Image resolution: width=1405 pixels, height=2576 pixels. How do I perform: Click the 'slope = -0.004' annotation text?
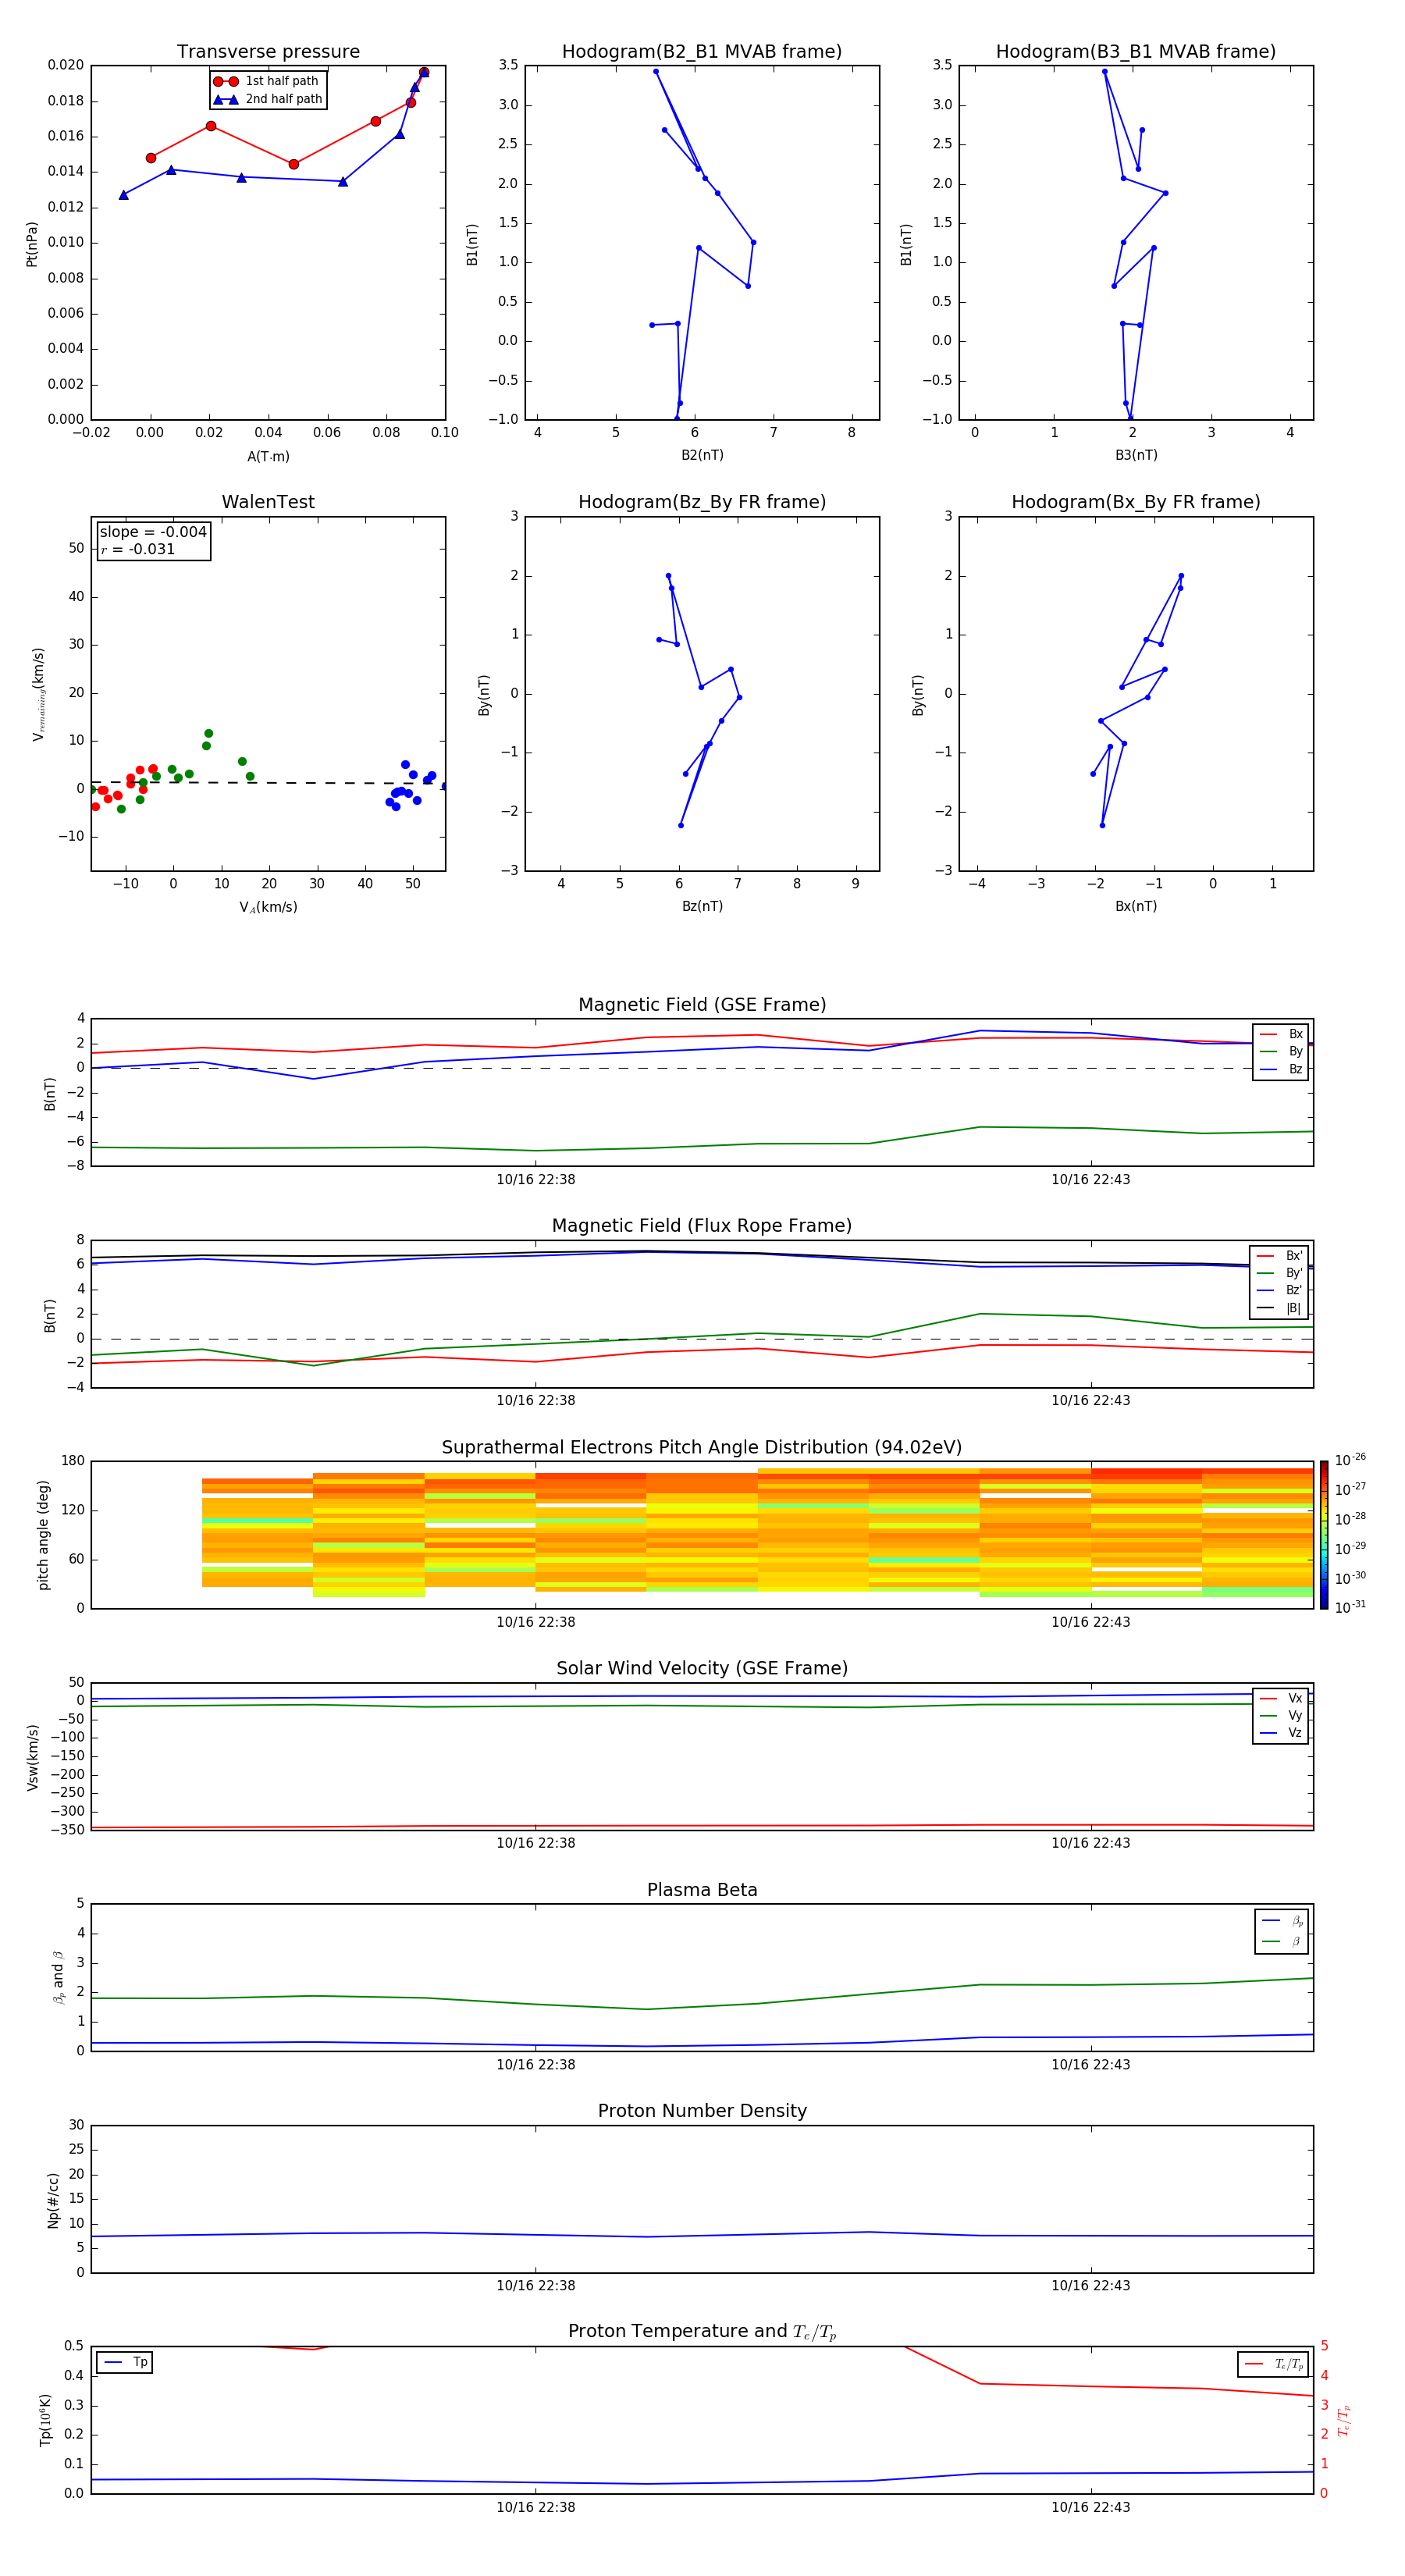click(153, 532)
